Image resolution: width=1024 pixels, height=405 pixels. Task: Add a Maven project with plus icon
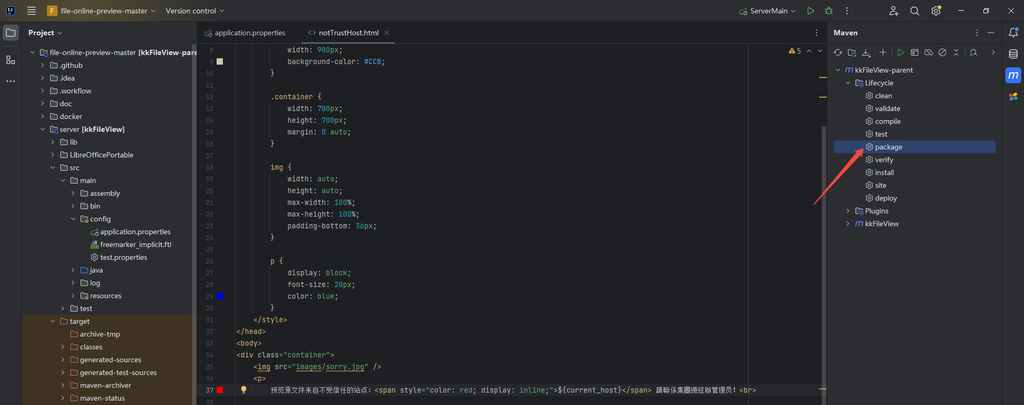pyautogui.click(x=883, y=52)
